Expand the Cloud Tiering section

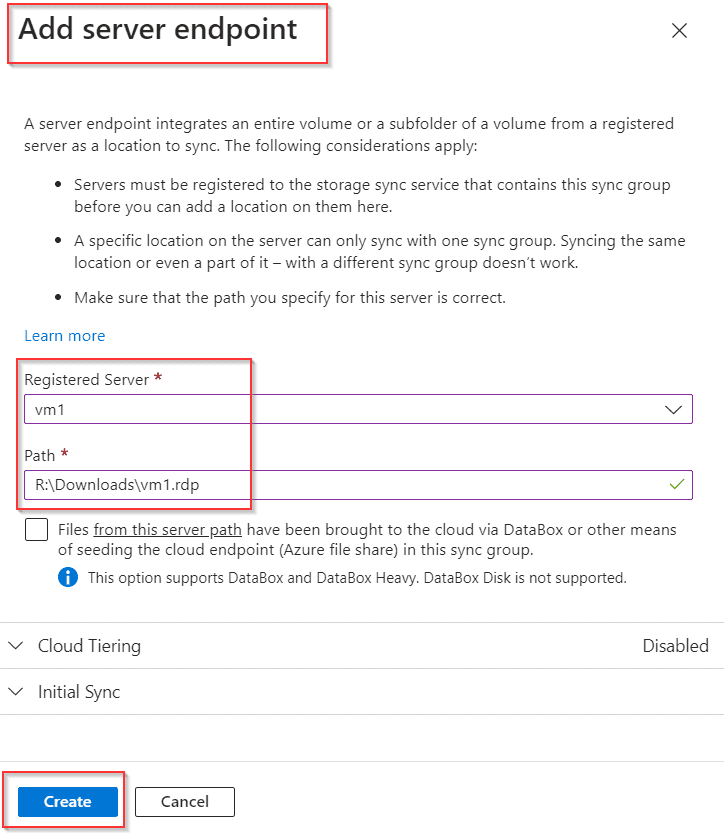[x=90, y=645]
